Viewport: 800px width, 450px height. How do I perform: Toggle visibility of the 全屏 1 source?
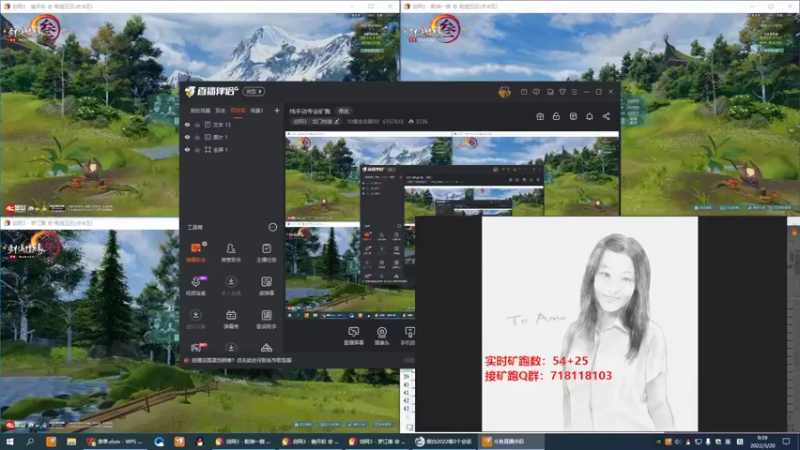tap(187, 149)
